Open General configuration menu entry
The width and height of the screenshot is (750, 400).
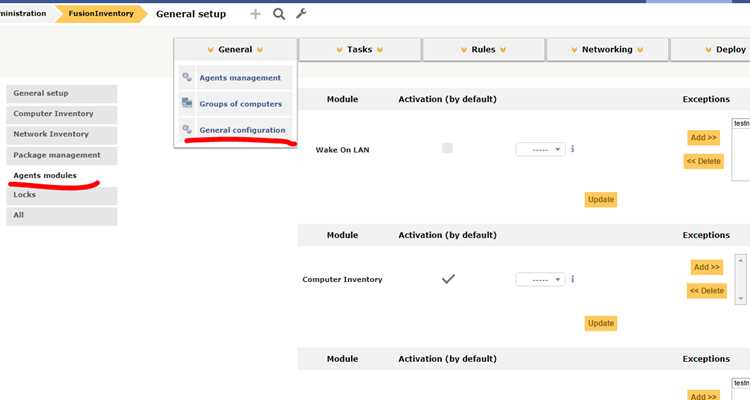click(243, 130)
